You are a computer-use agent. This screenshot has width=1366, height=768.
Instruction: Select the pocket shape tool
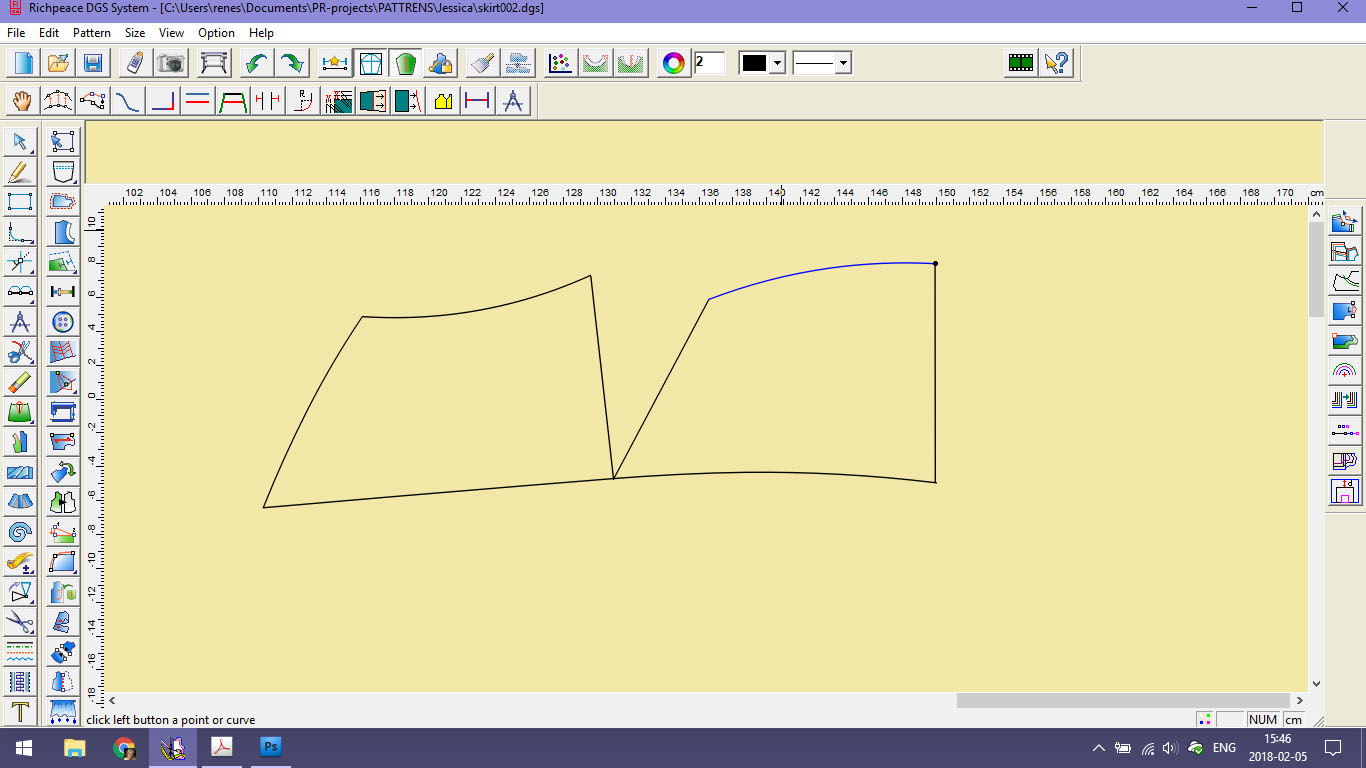(63, 171)
